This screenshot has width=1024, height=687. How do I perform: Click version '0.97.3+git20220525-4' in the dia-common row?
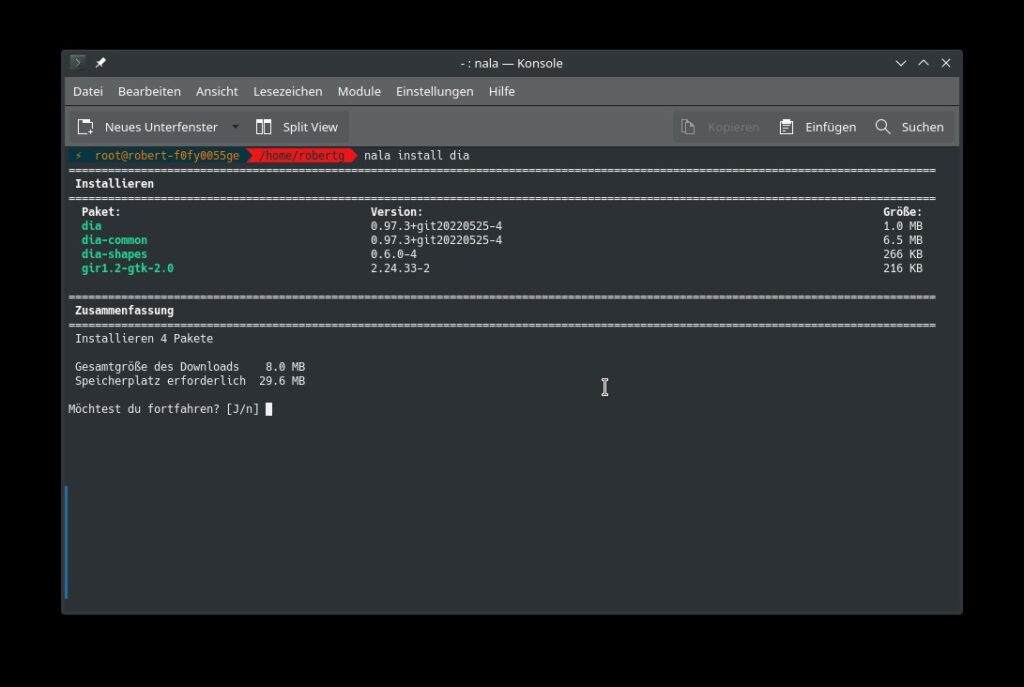(x=436, y=240)
